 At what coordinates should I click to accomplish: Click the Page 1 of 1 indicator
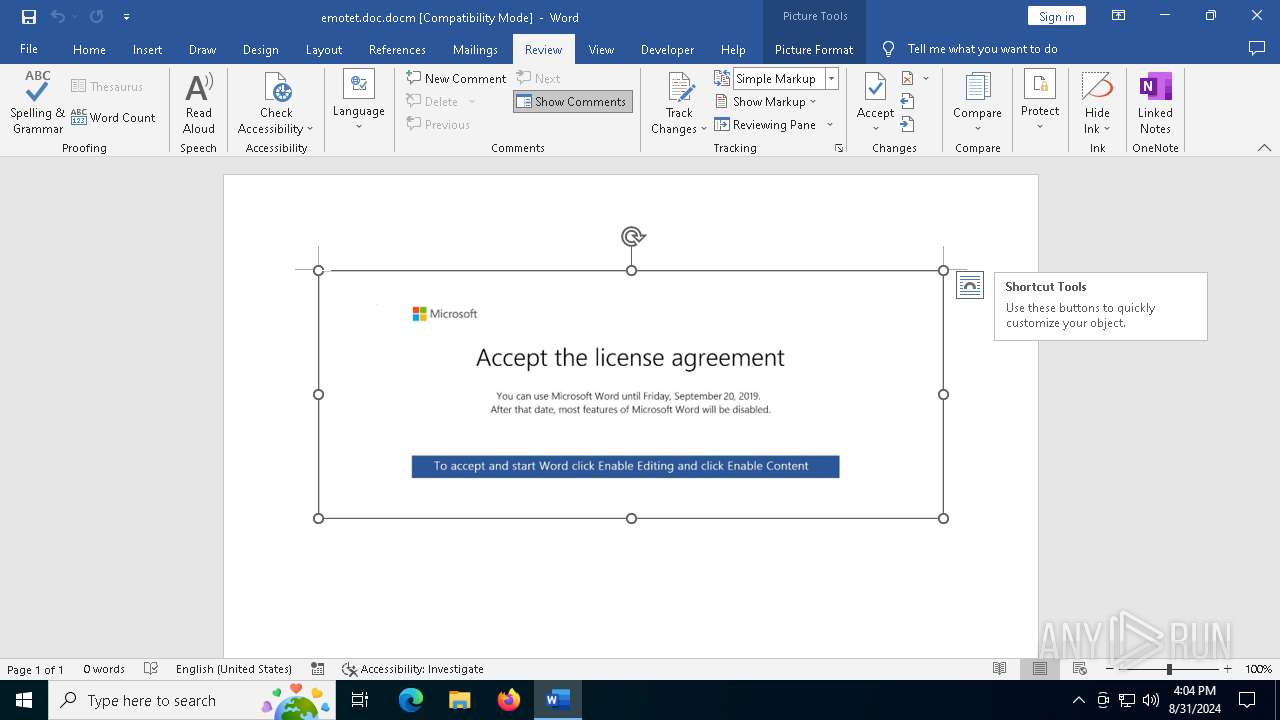(x=35, y=669)
